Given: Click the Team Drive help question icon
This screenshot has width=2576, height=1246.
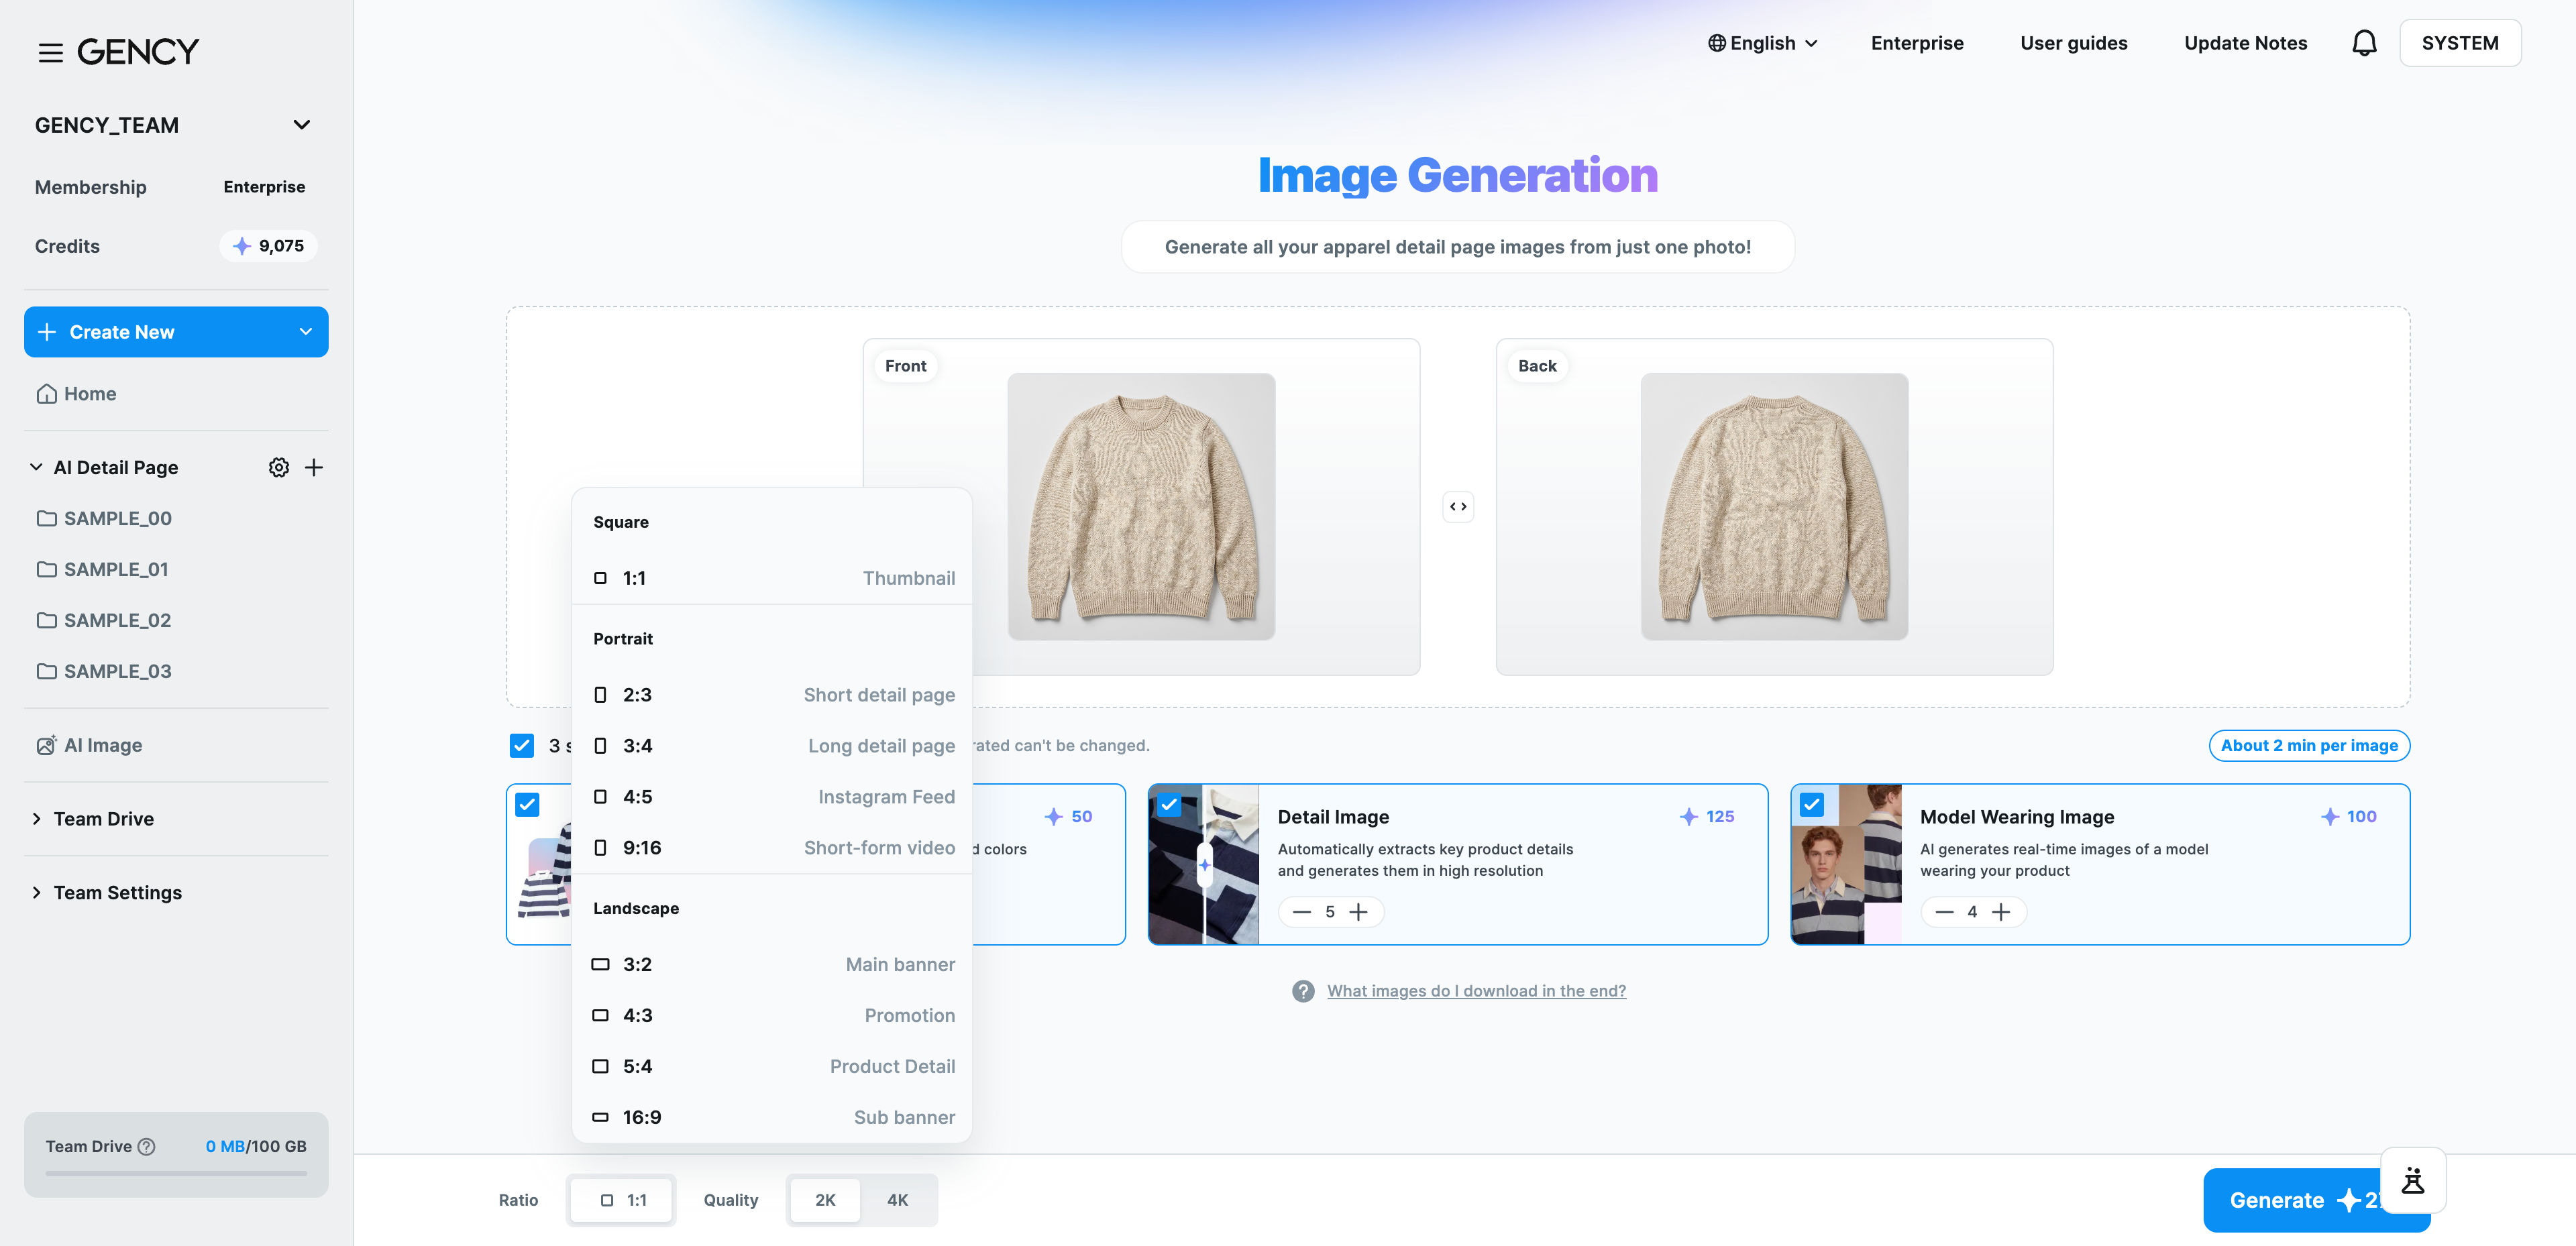Looking at the screenshot, I should (146, 1146).
